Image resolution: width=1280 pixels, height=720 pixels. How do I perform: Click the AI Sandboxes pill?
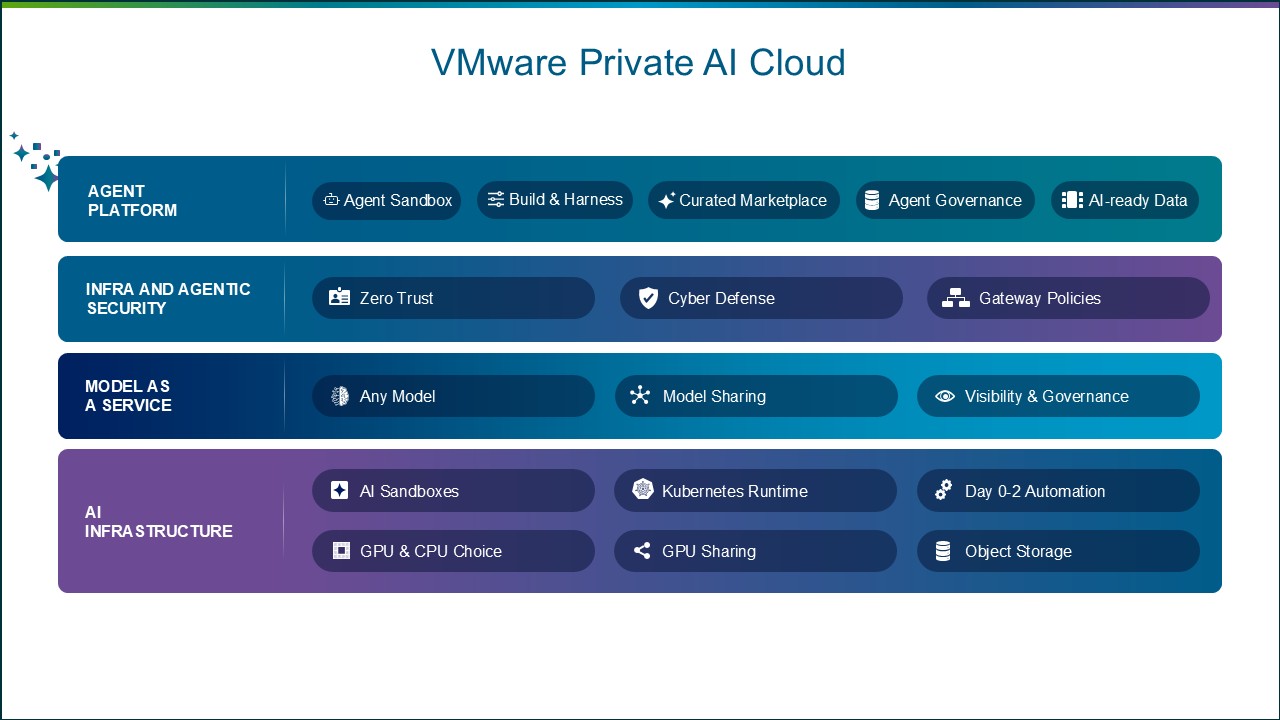[453, 491]
